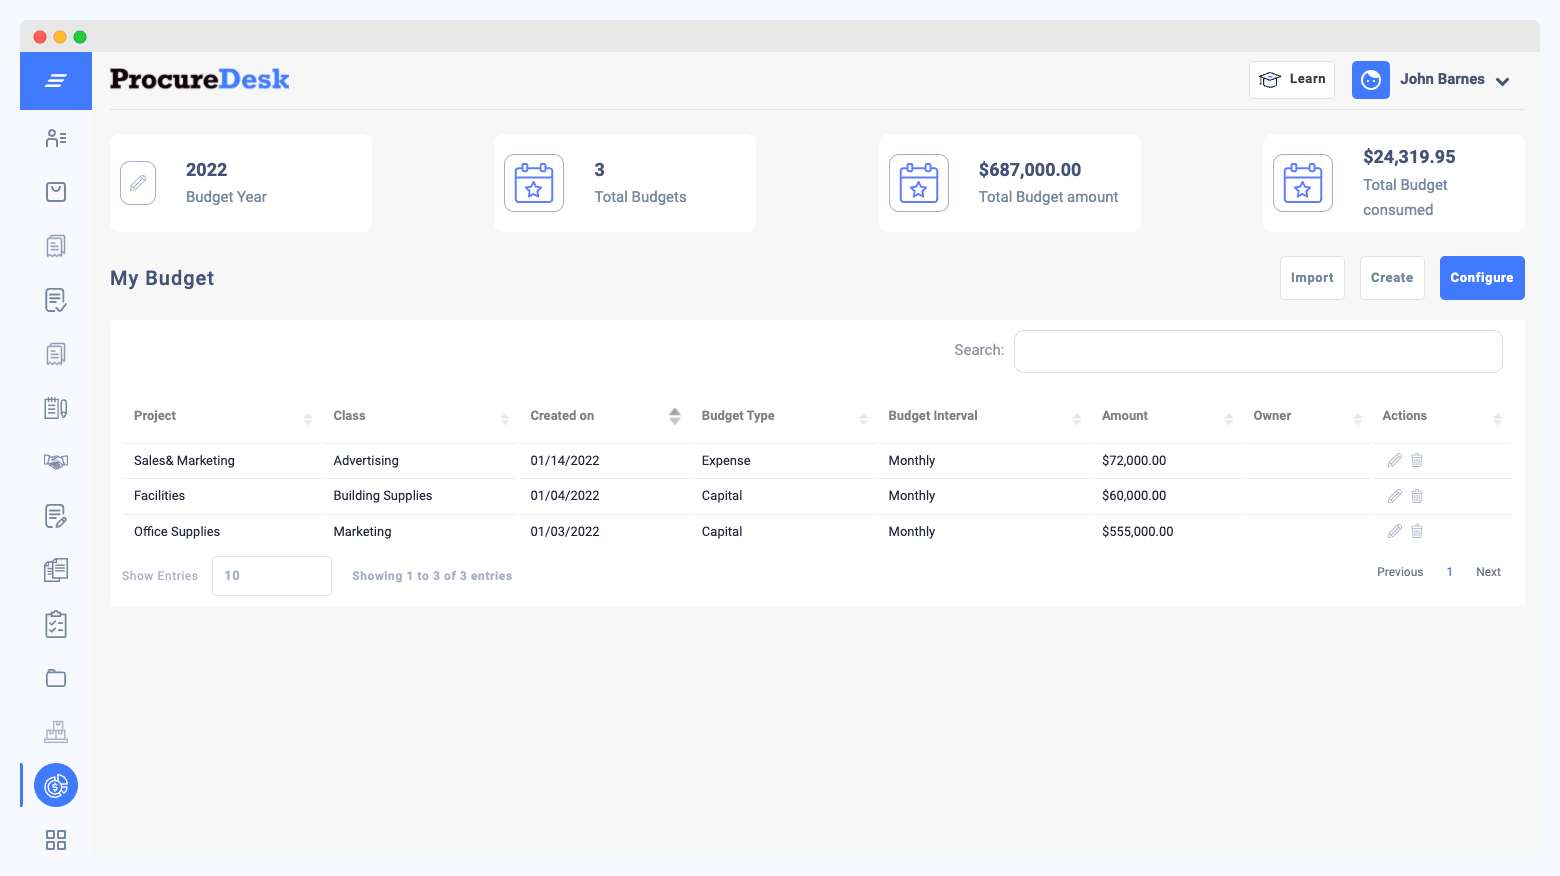
Task: Open John Barnes avatar icon
Action: click(x=1370, y=79)
